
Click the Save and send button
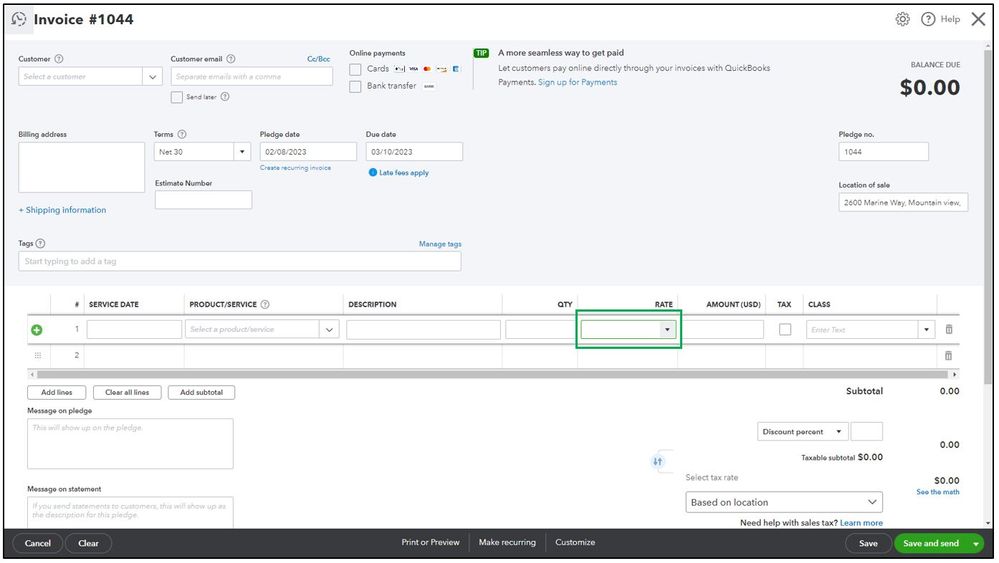click(931, 543)
